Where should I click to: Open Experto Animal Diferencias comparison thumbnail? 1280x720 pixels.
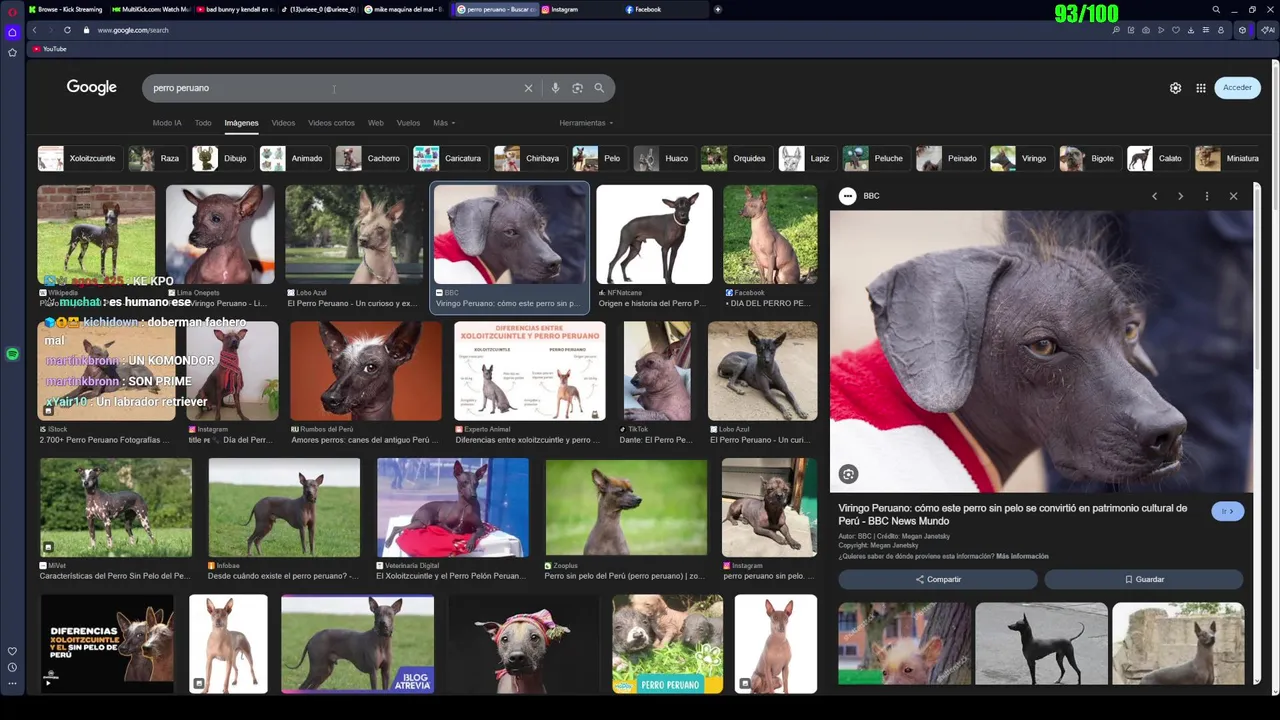pyautogui.click(x=530, y=371)
